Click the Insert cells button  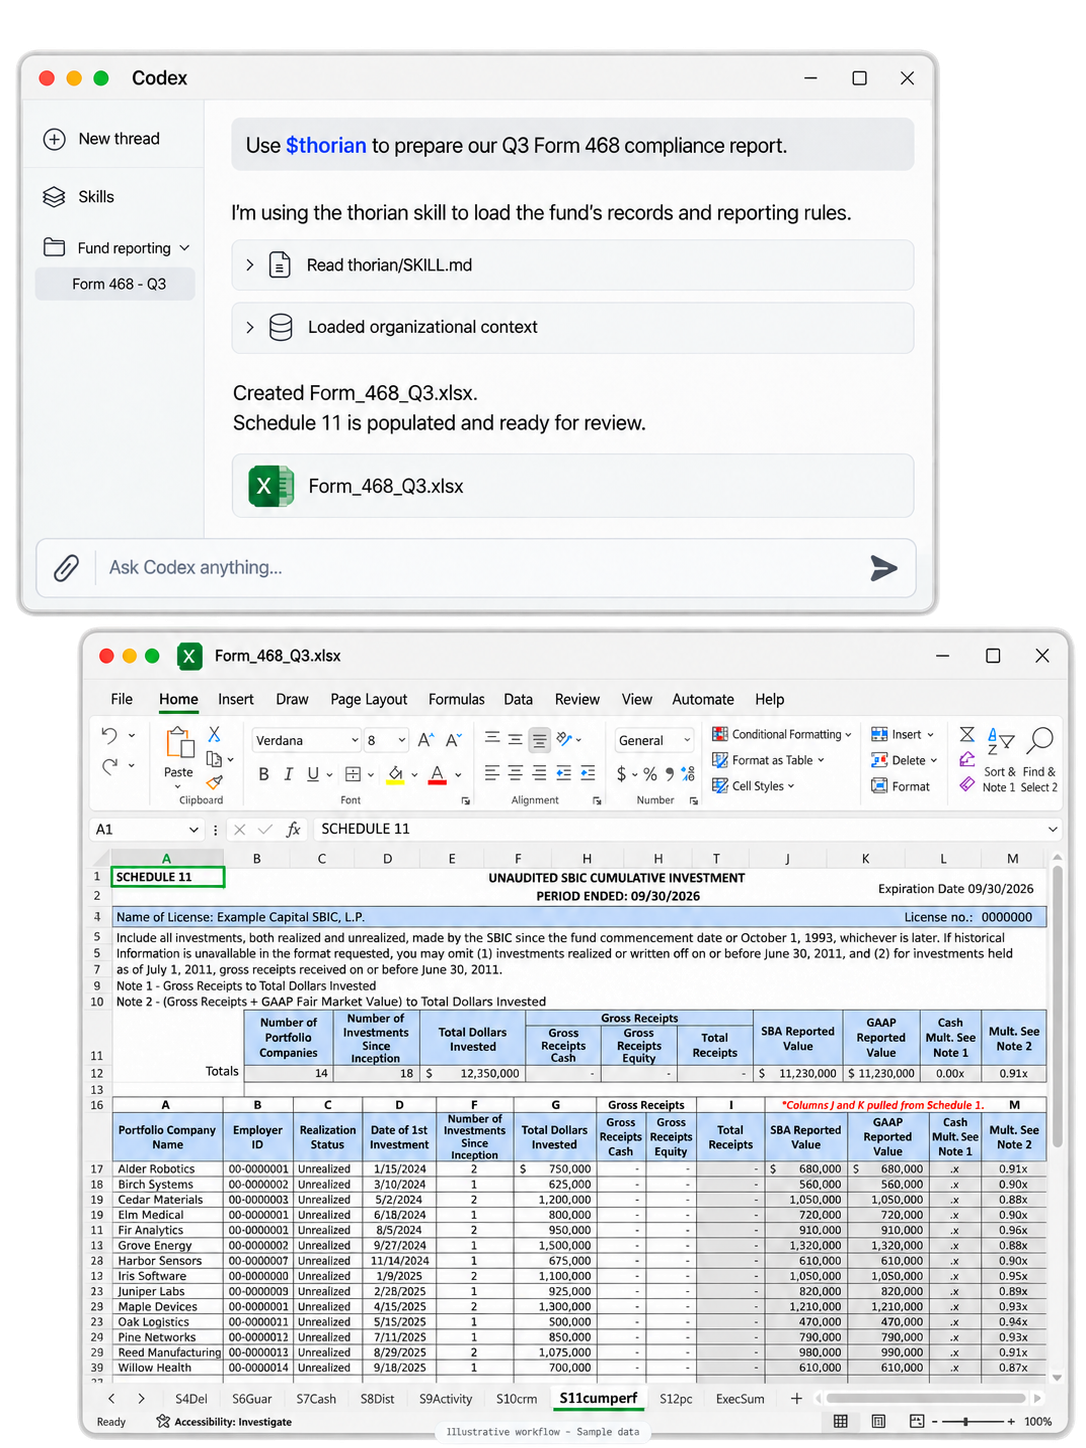[x=902, y=734]
